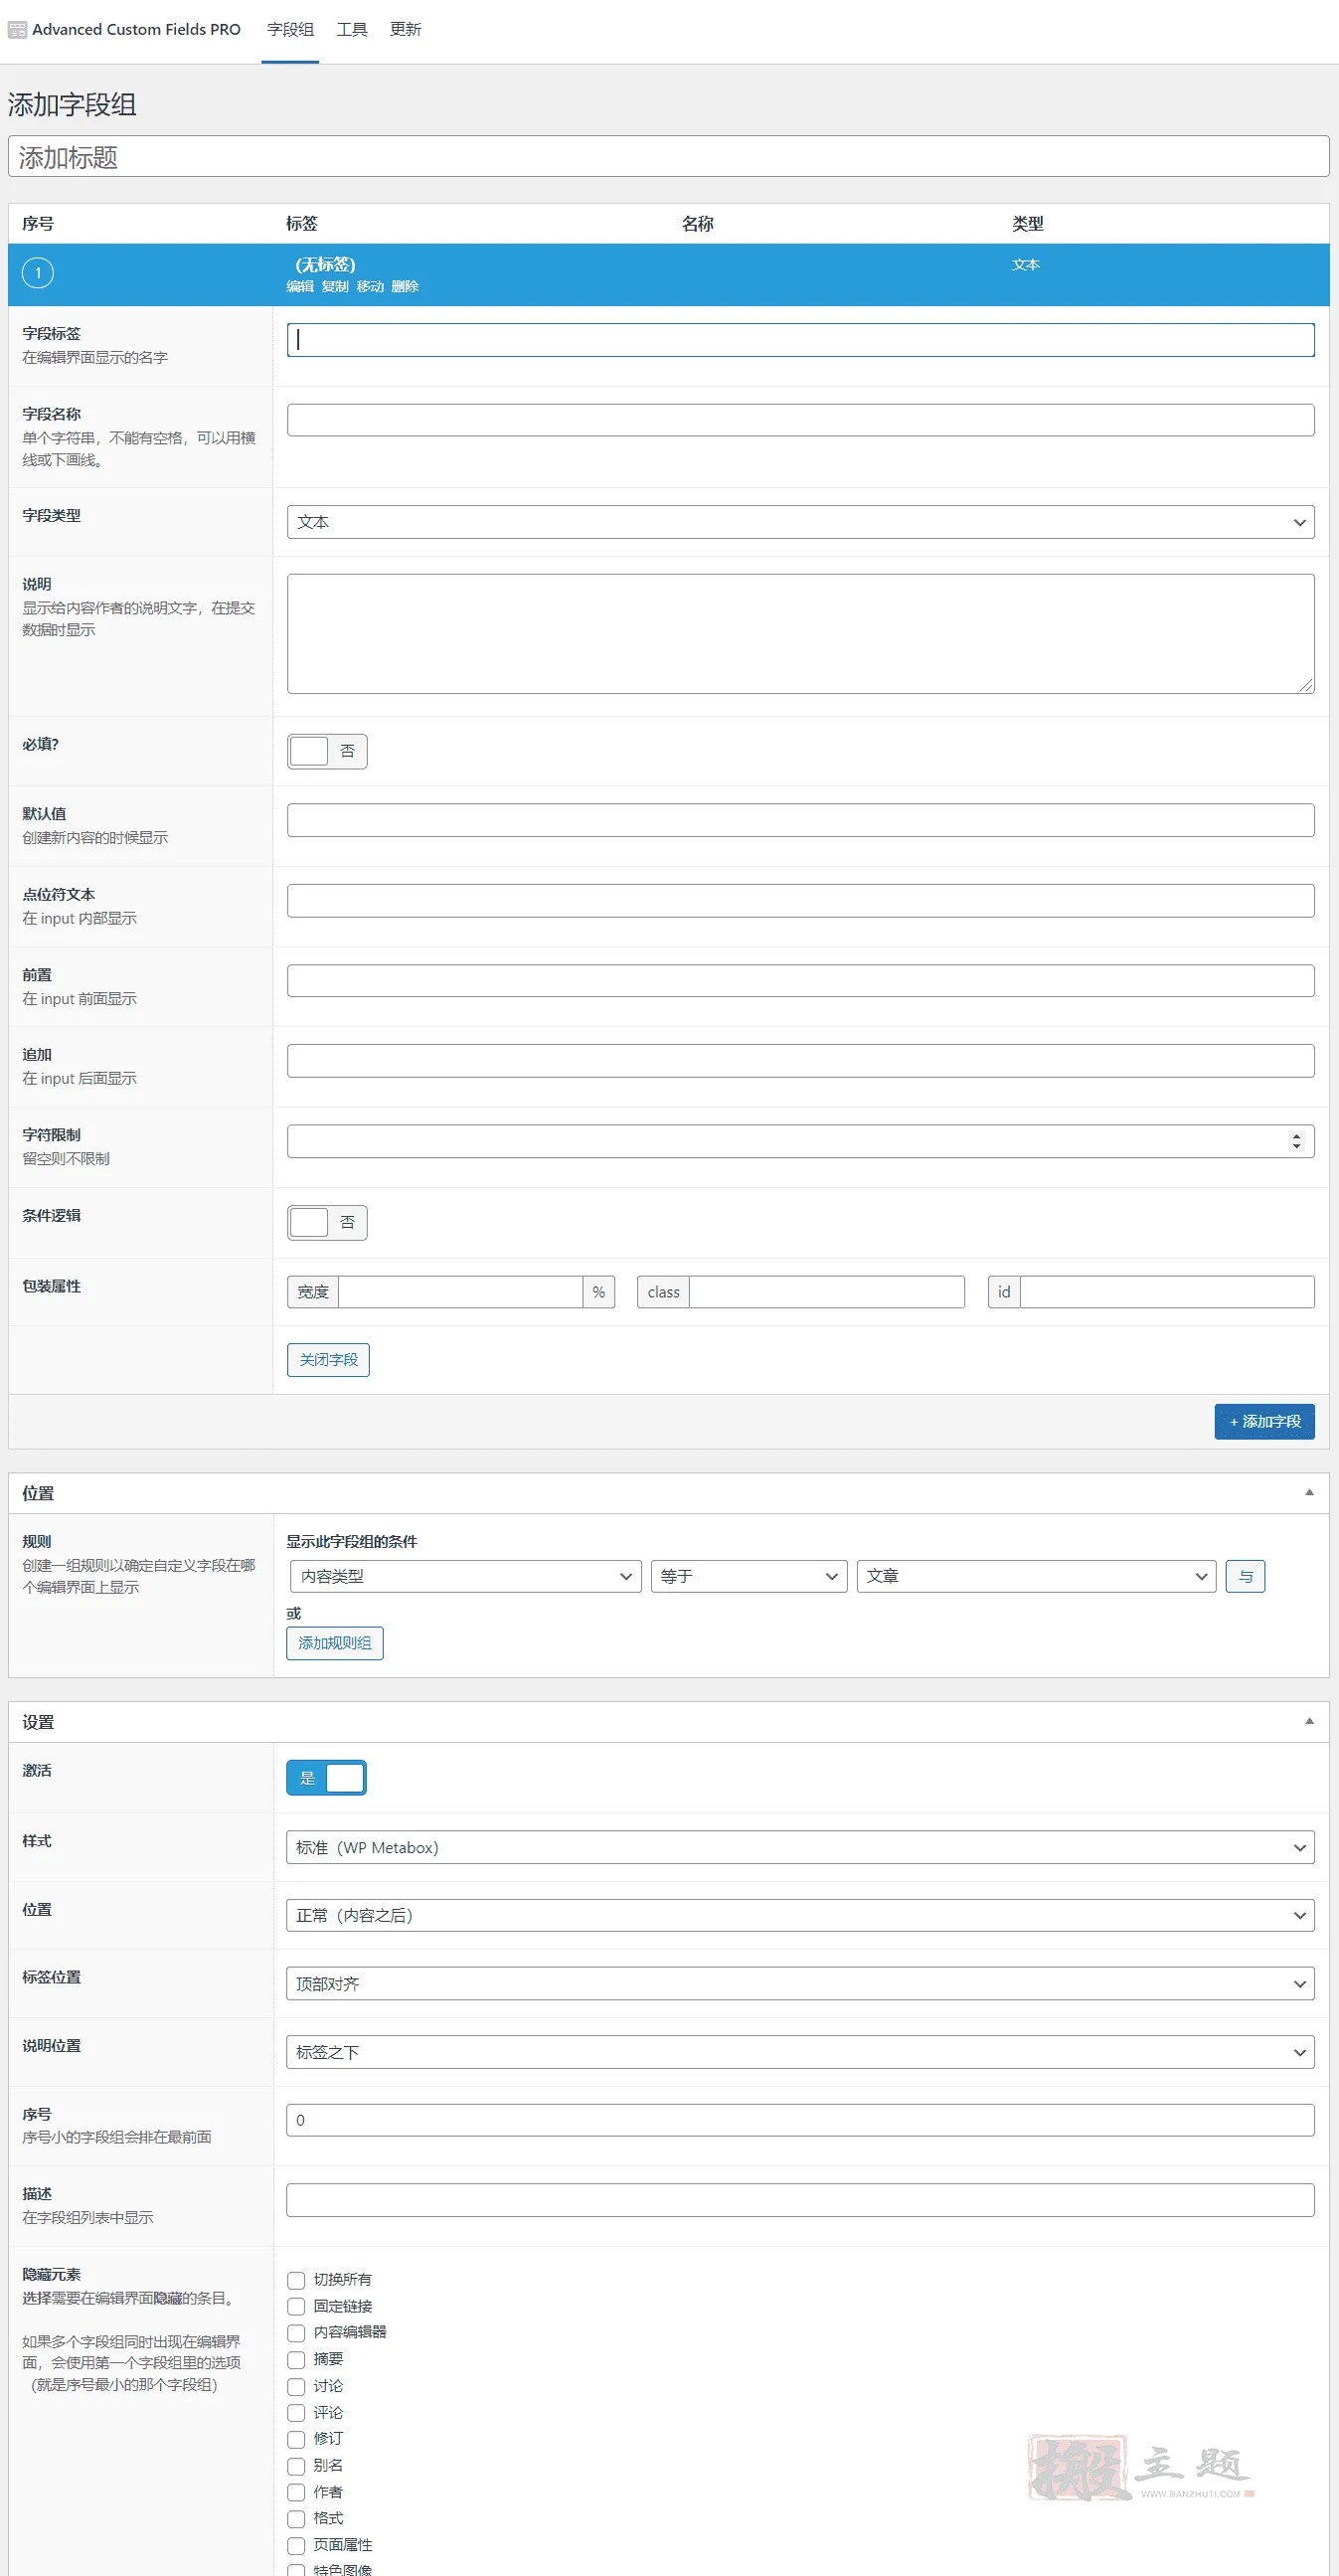Collapse the 设置 panel using its arrow

1309,1721
